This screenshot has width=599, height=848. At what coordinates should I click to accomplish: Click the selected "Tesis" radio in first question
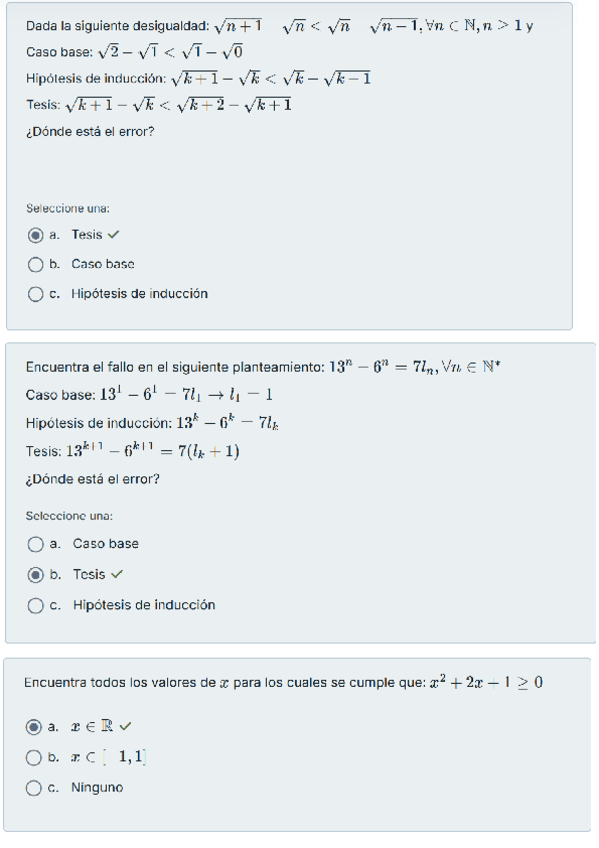35,234
